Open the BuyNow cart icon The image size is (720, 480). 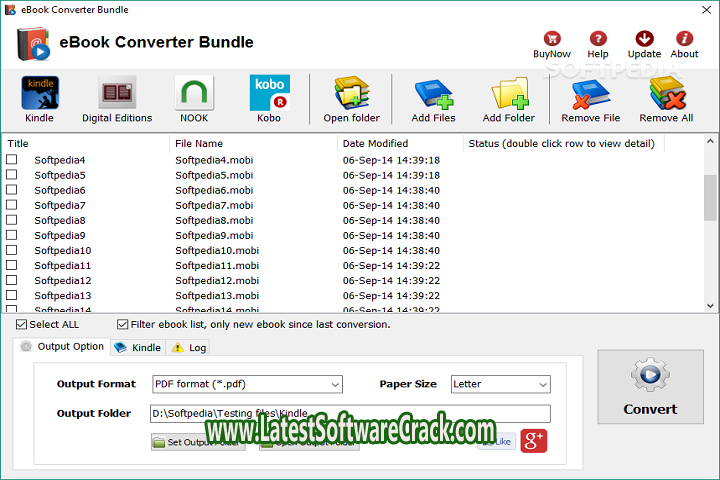tap(552, 39)
